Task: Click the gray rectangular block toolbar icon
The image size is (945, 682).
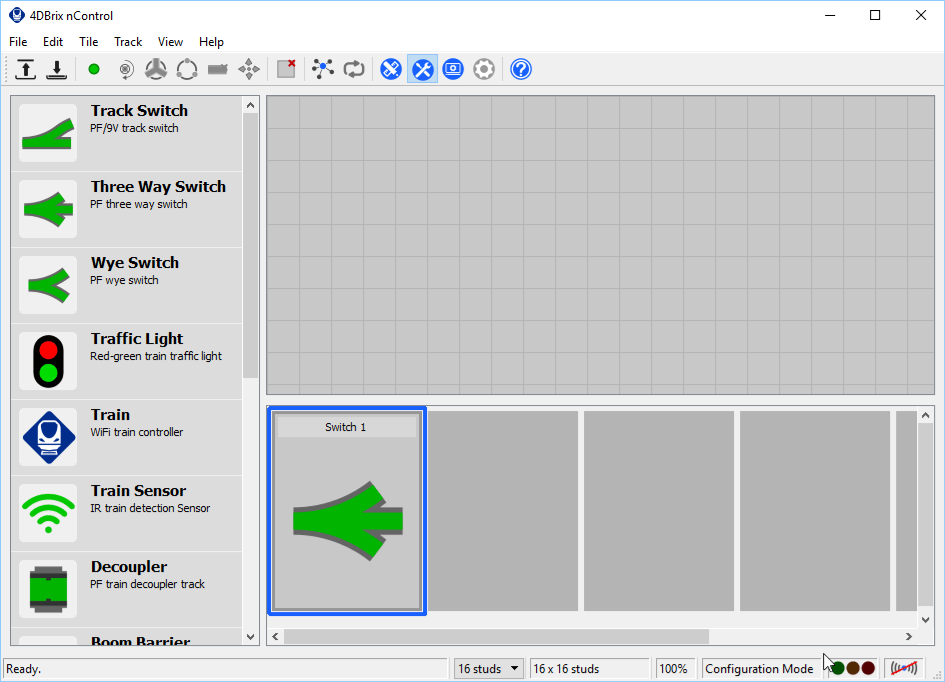Action: point(218,69)
